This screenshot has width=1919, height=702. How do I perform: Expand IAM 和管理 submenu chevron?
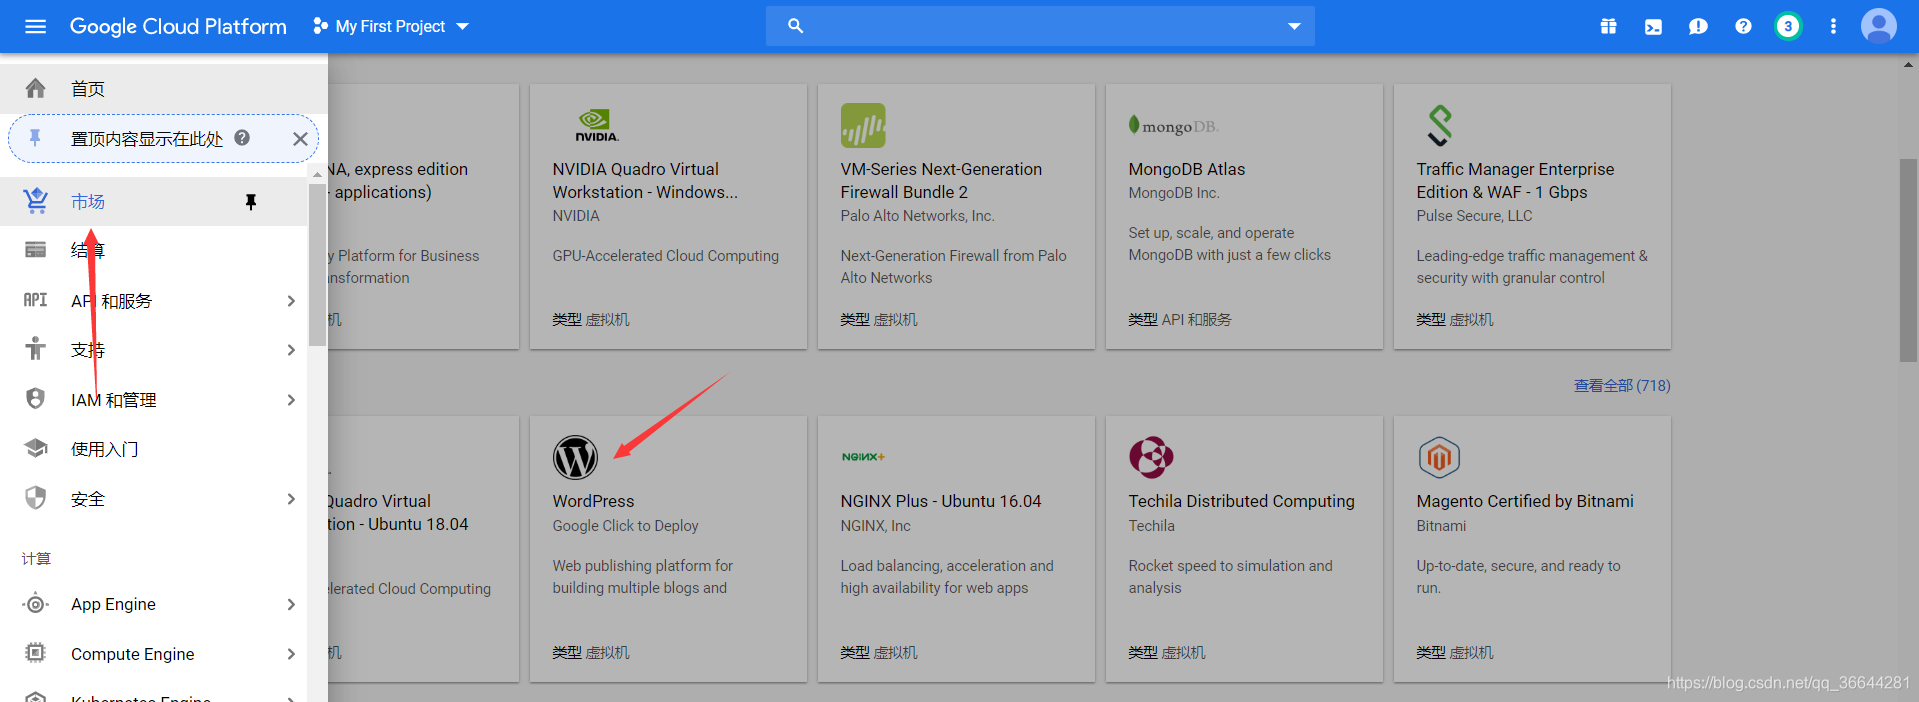click(291, 400)
